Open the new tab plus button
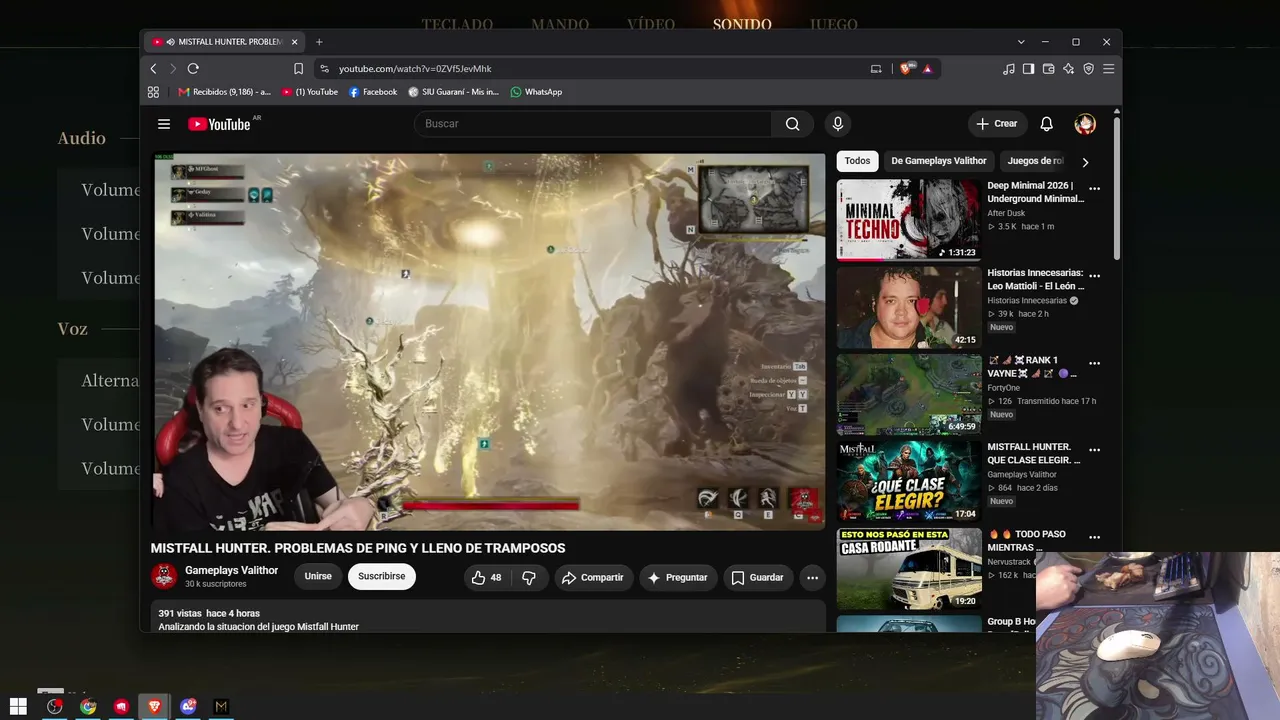This screenshot has width=1280, height=720. (319, 42)
